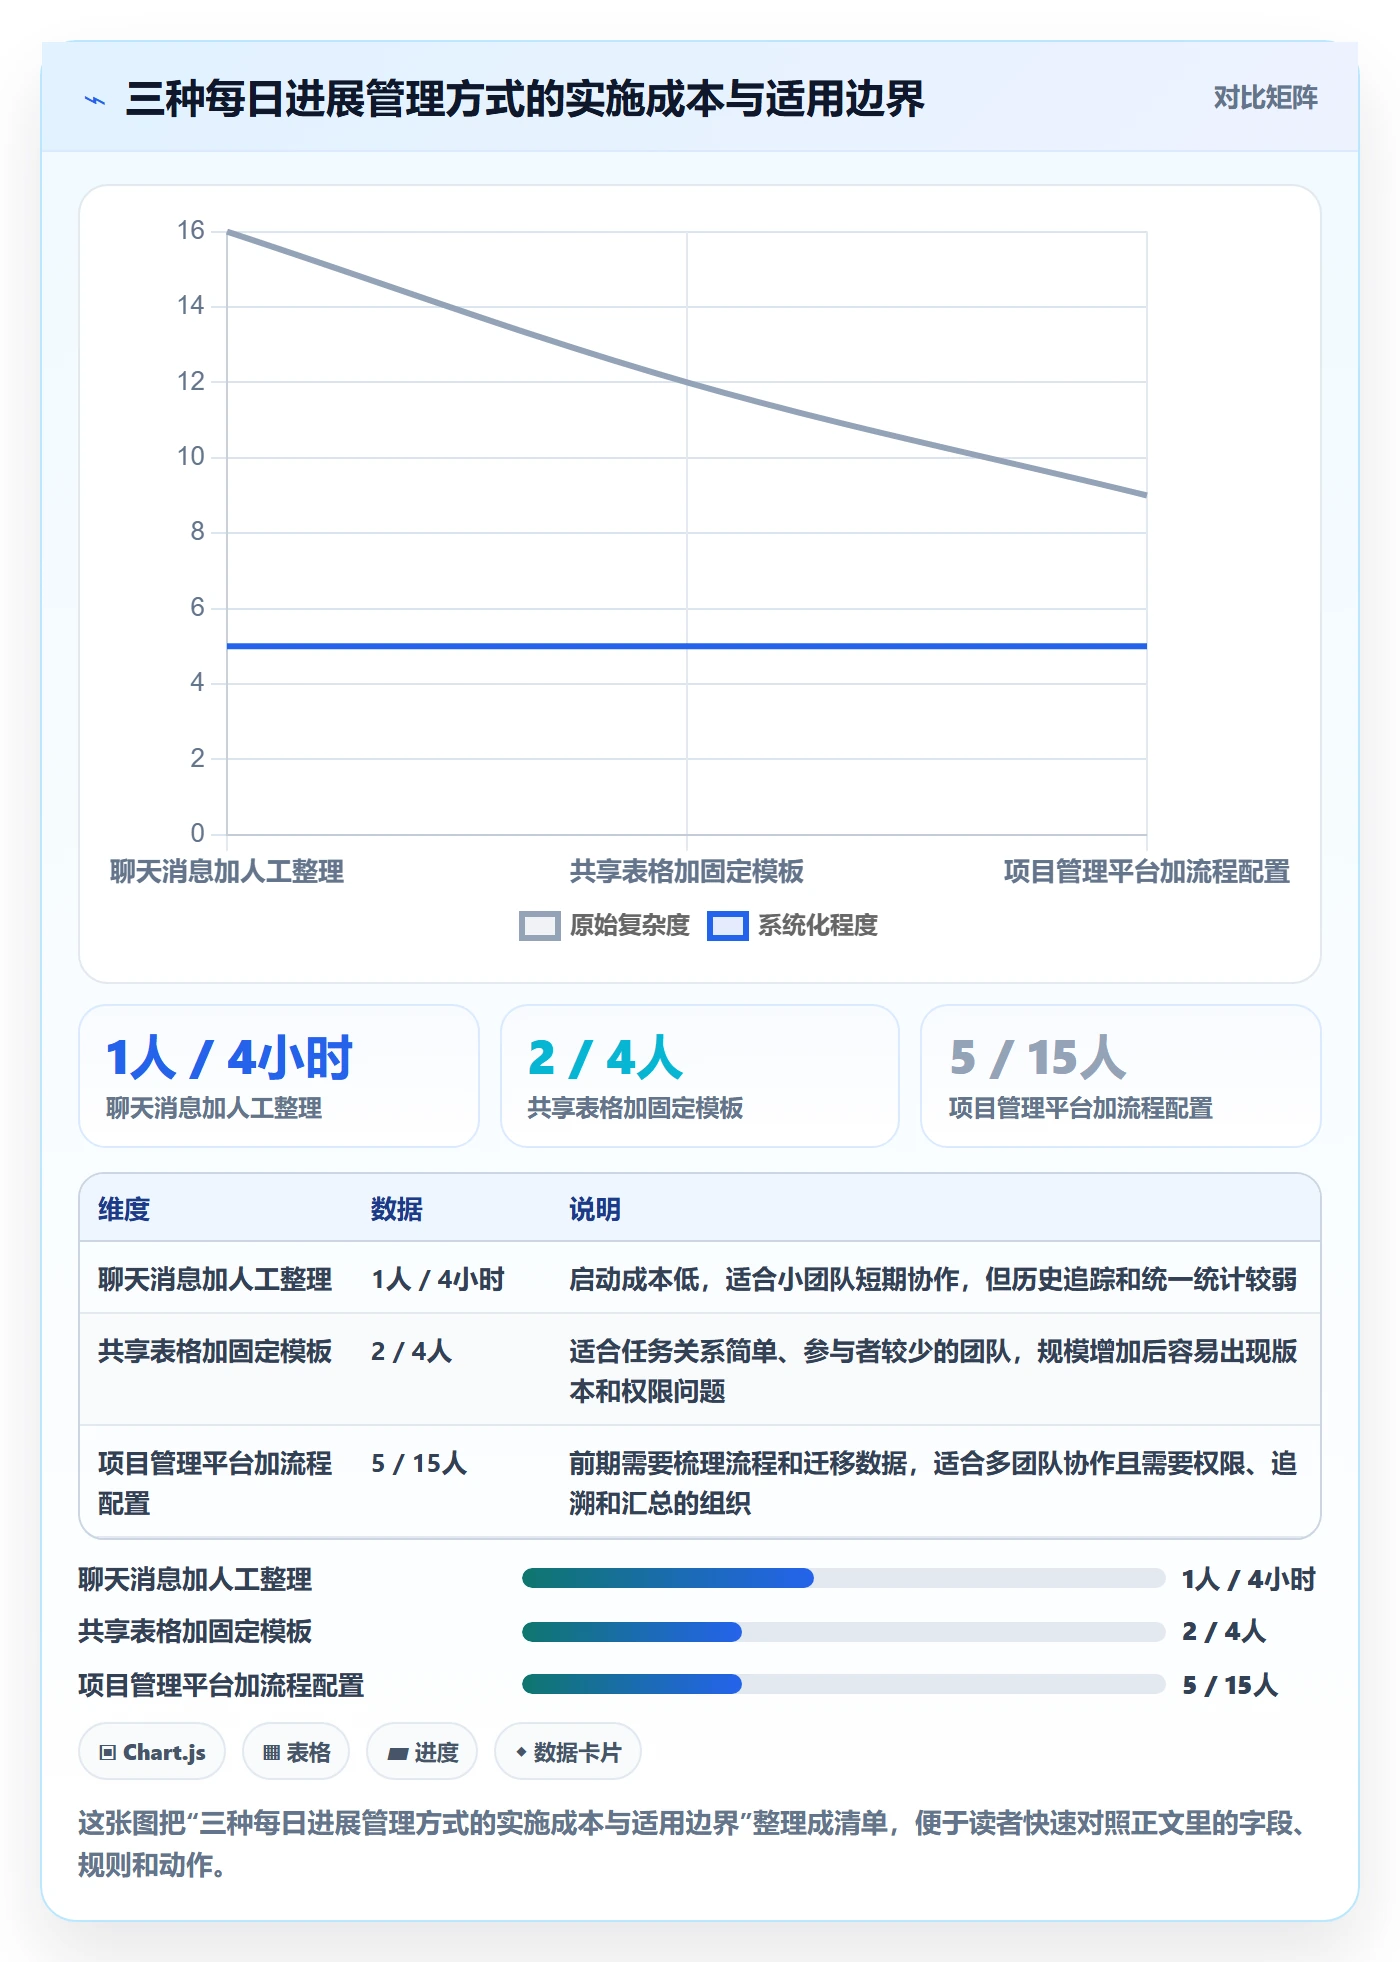Click table cell 1人 / 4小时
Viewport: 1400px width, 1962px height.
point(438,1279)
